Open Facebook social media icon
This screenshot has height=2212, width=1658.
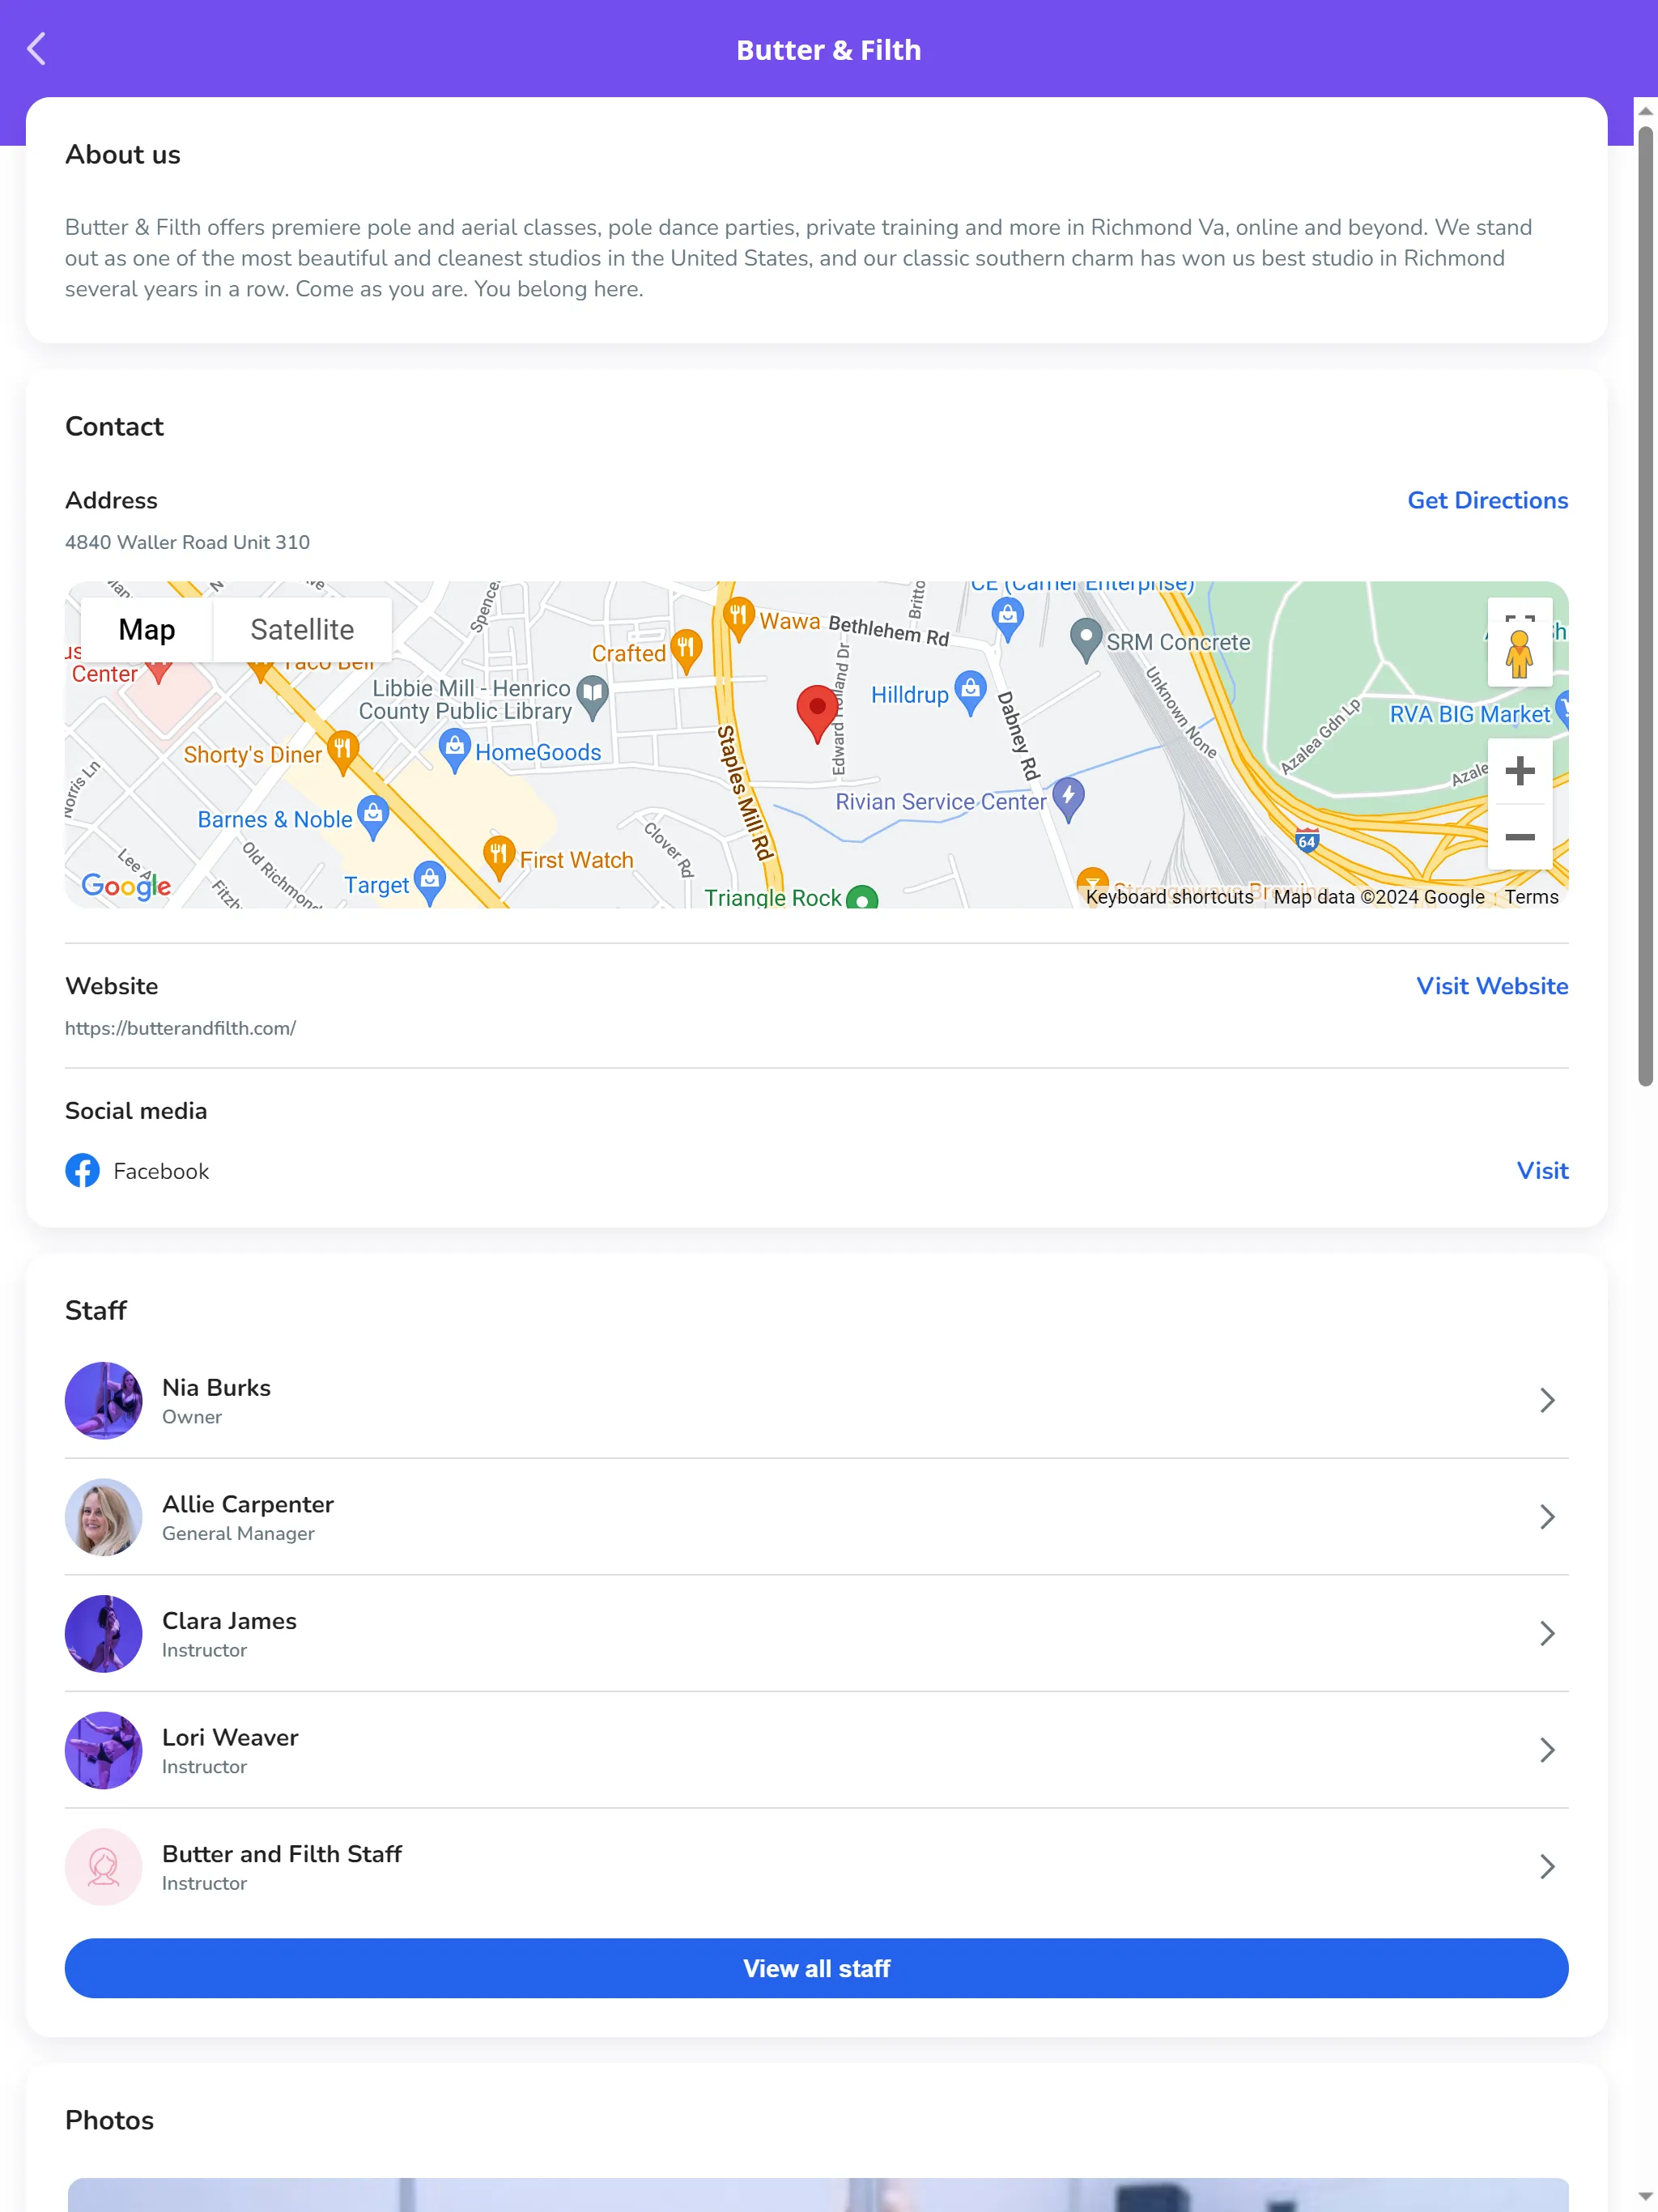[82, 1170]
